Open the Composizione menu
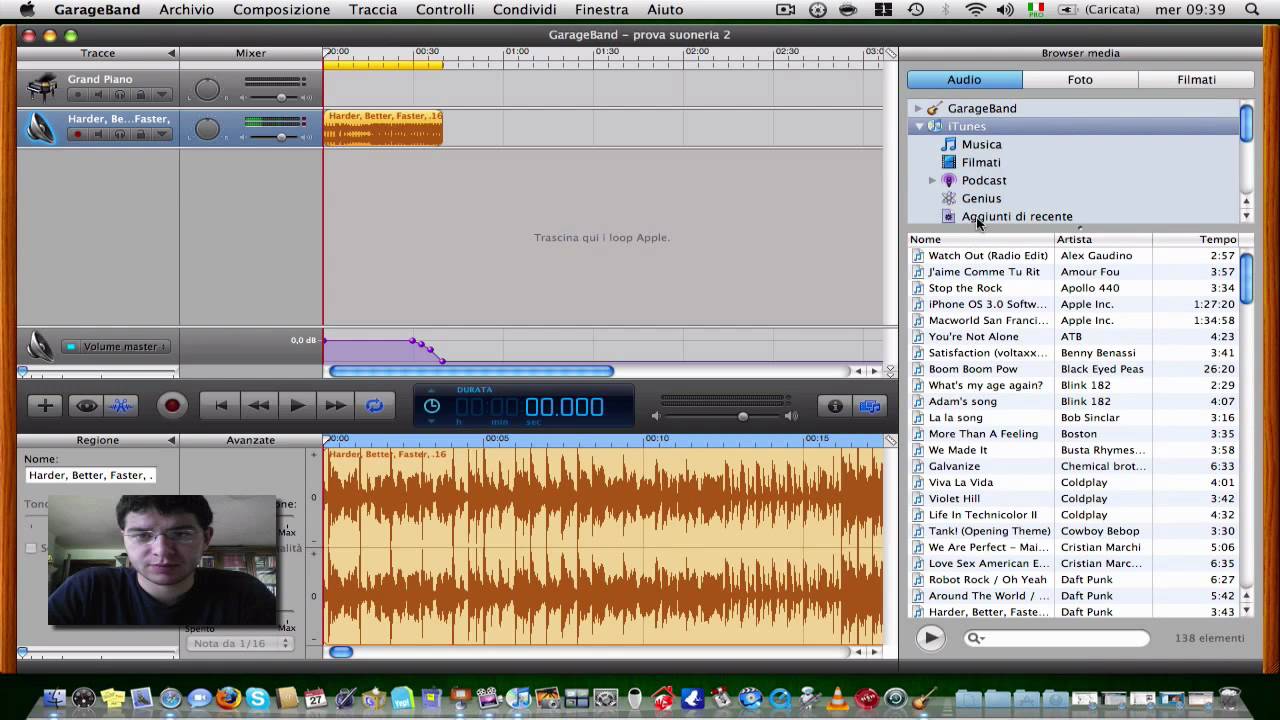Image resolution: width=1280 pixels, height=720 pixels. [281, 9]
